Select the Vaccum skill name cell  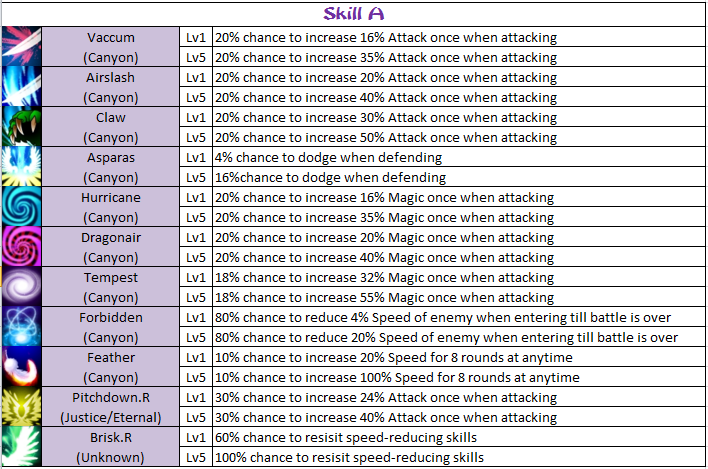(x=111, y=38)
